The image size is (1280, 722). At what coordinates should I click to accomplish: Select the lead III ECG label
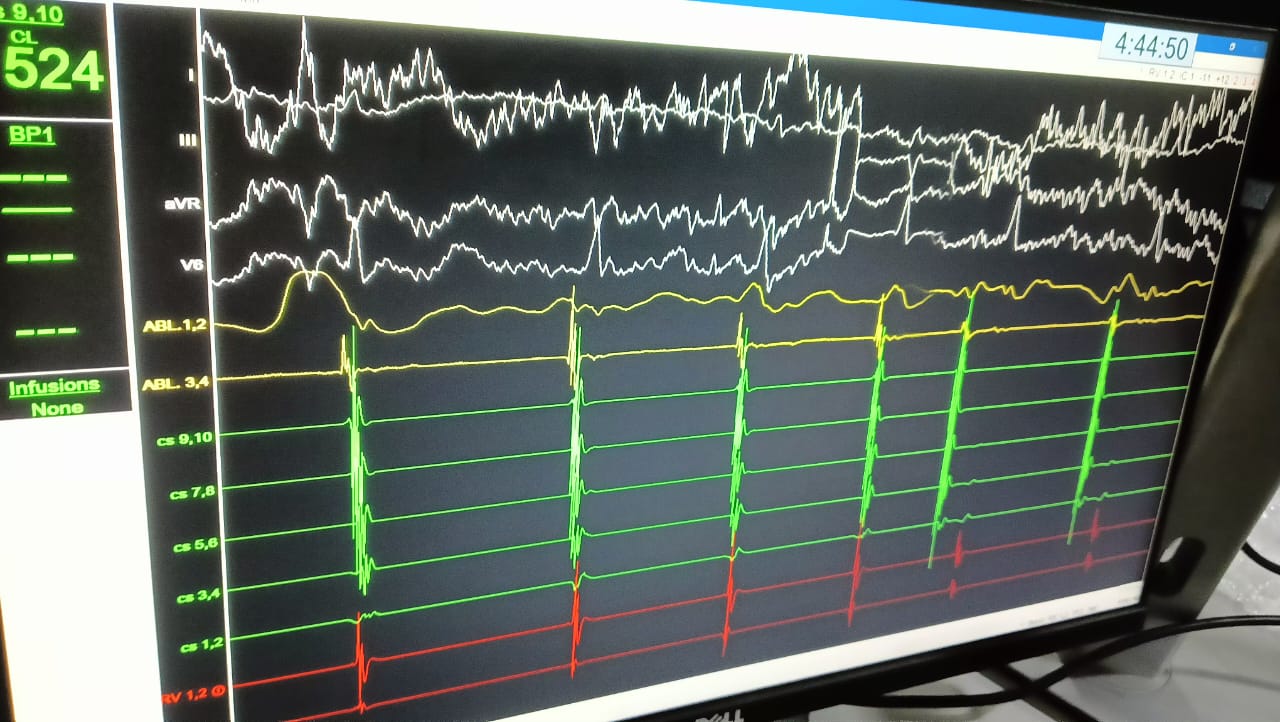186,141
